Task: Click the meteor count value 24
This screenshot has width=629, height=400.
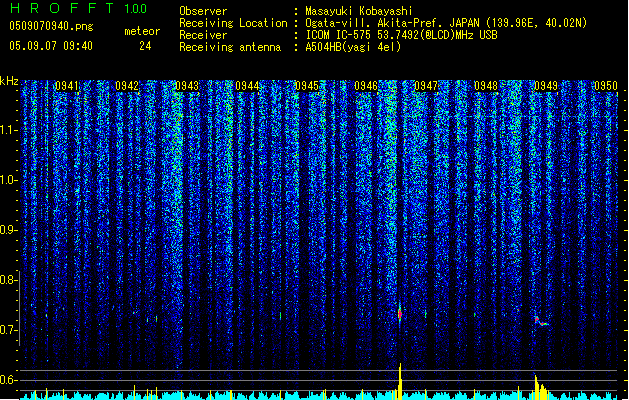Action: pos(145,46)
